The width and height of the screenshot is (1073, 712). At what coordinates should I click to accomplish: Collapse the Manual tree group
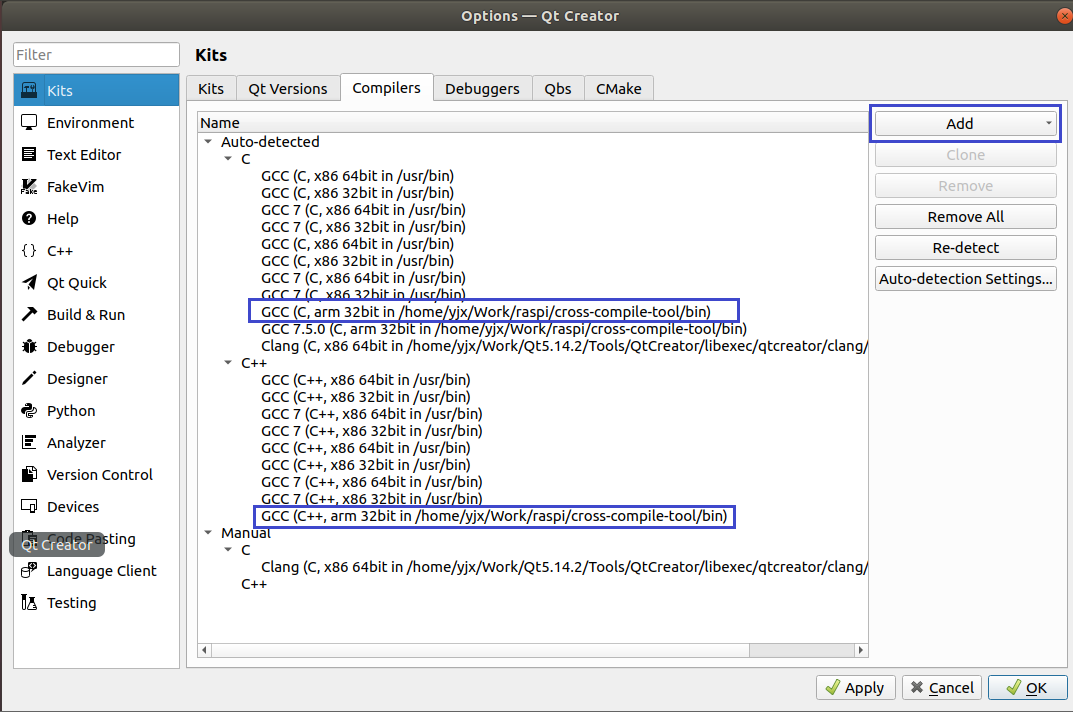pos(208,533)
